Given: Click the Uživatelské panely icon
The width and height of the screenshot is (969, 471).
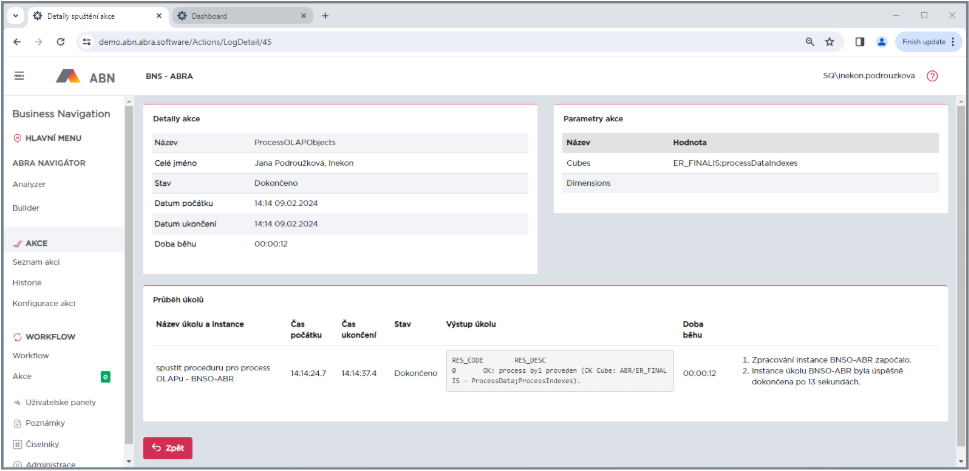Looking at the screenshot, I should click(17, 402).
